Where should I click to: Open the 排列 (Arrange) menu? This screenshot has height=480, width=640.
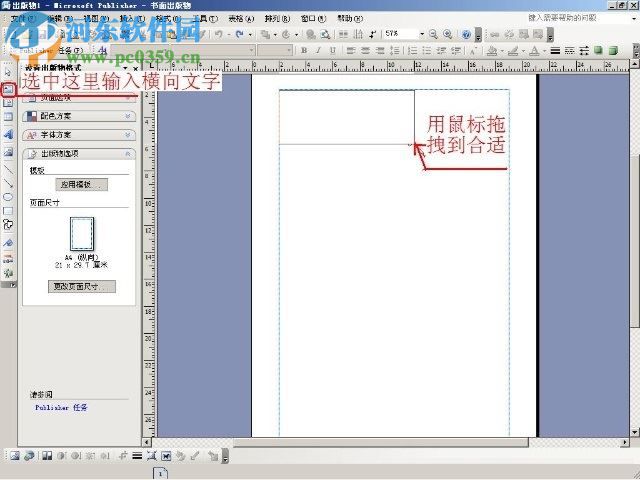277,19
